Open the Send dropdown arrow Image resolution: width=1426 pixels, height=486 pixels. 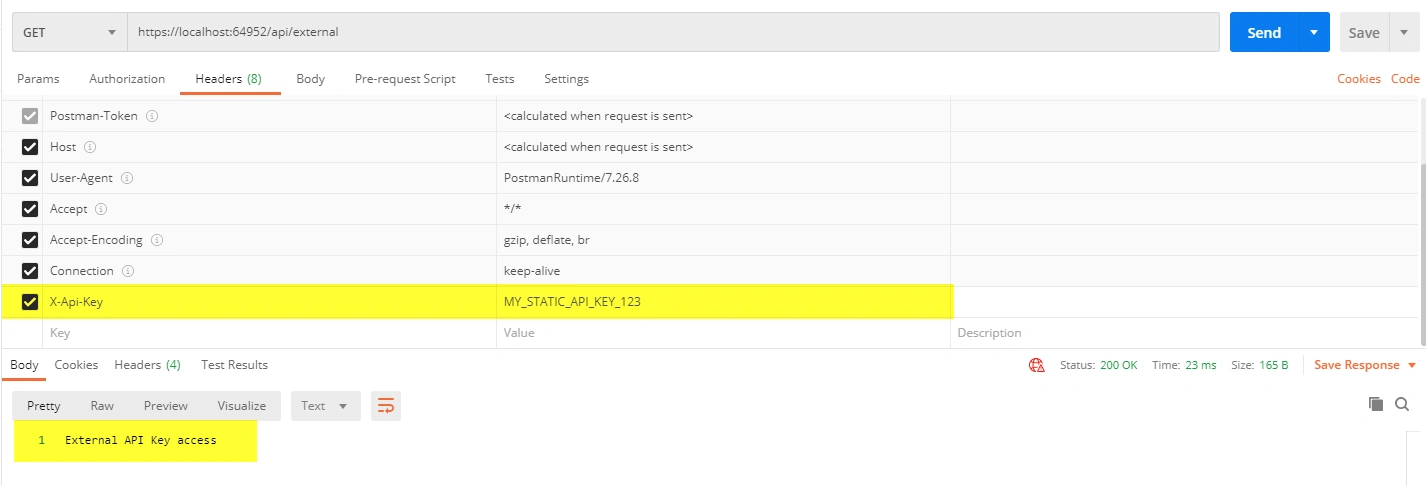pyautogui.click(x=1314, y=33)
